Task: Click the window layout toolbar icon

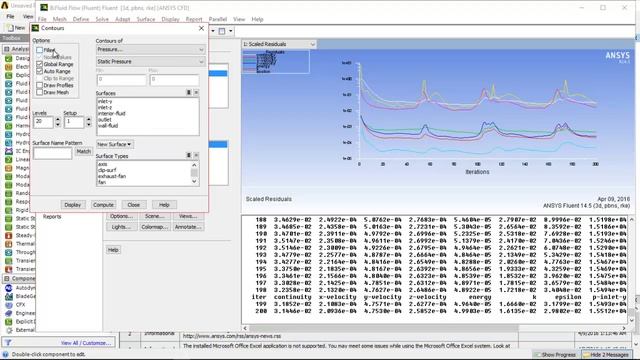Action: 222,31
